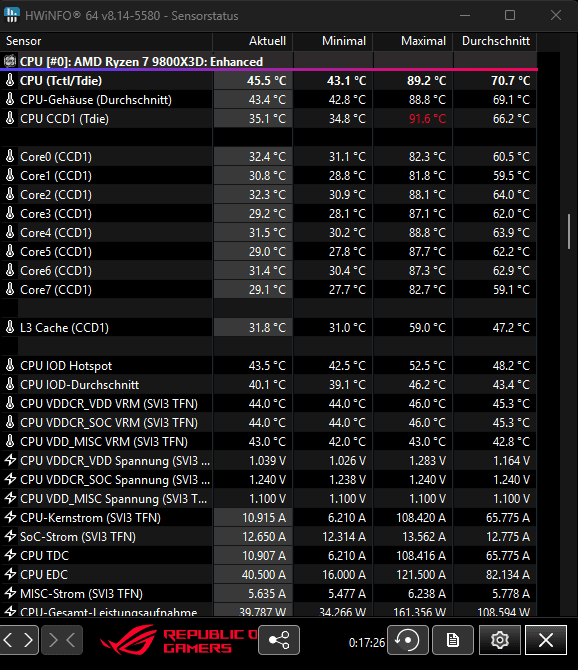The width and height of the screenshot is (578, 670).
Task: Click thermometer icon beside CPU VDD_MISC VRM
Action: pos(10,441)
